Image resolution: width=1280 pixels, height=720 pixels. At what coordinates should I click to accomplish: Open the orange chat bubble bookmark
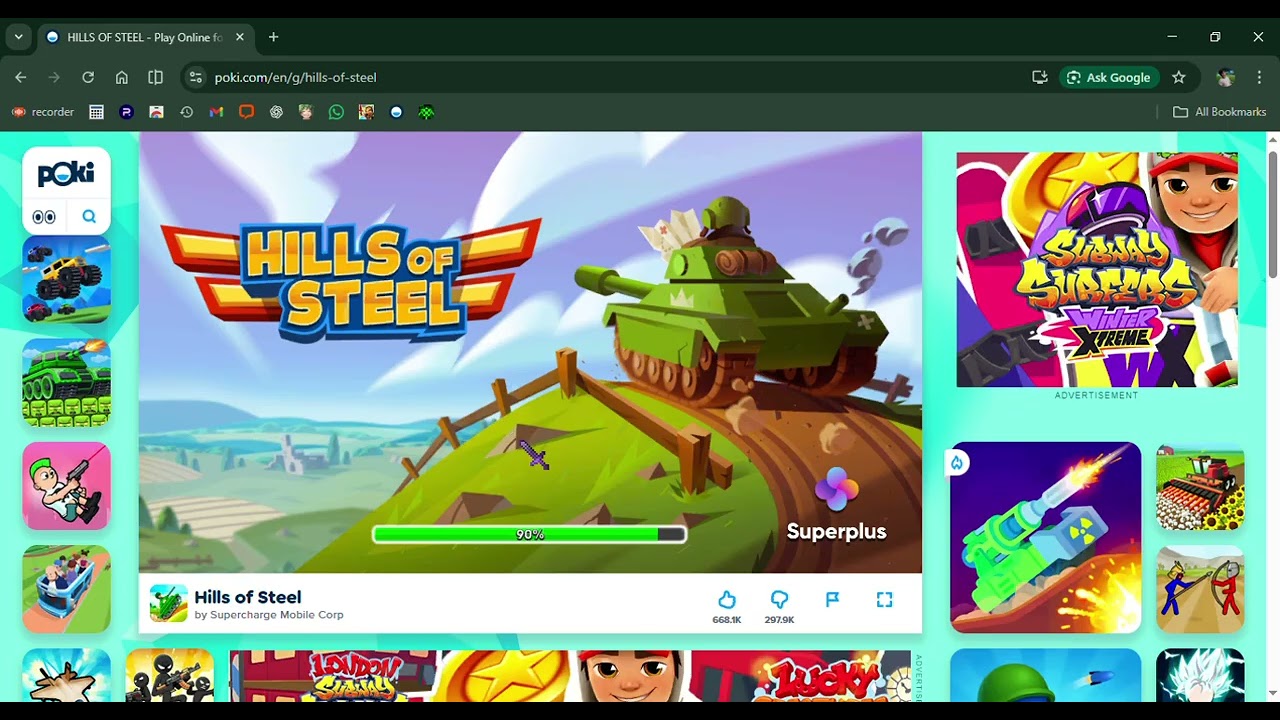[x=246, y=112]
